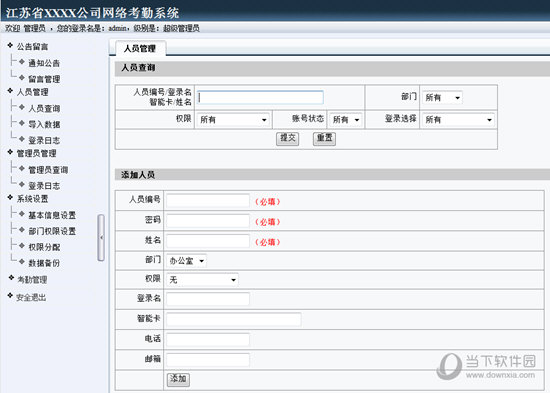Expand 公告留言 menu group
This screenshot has height=393, width=550.
32,47
